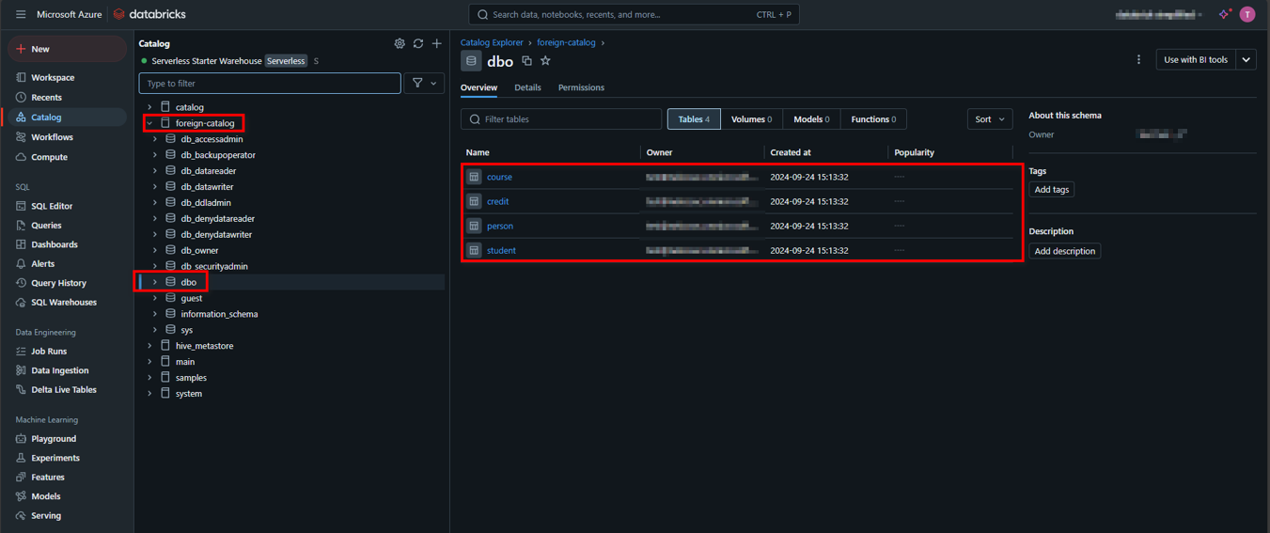The height and width of the screenshot is (533, 1270).
Task: Select the Volumes 0 tab
Action: pos(751,119)
